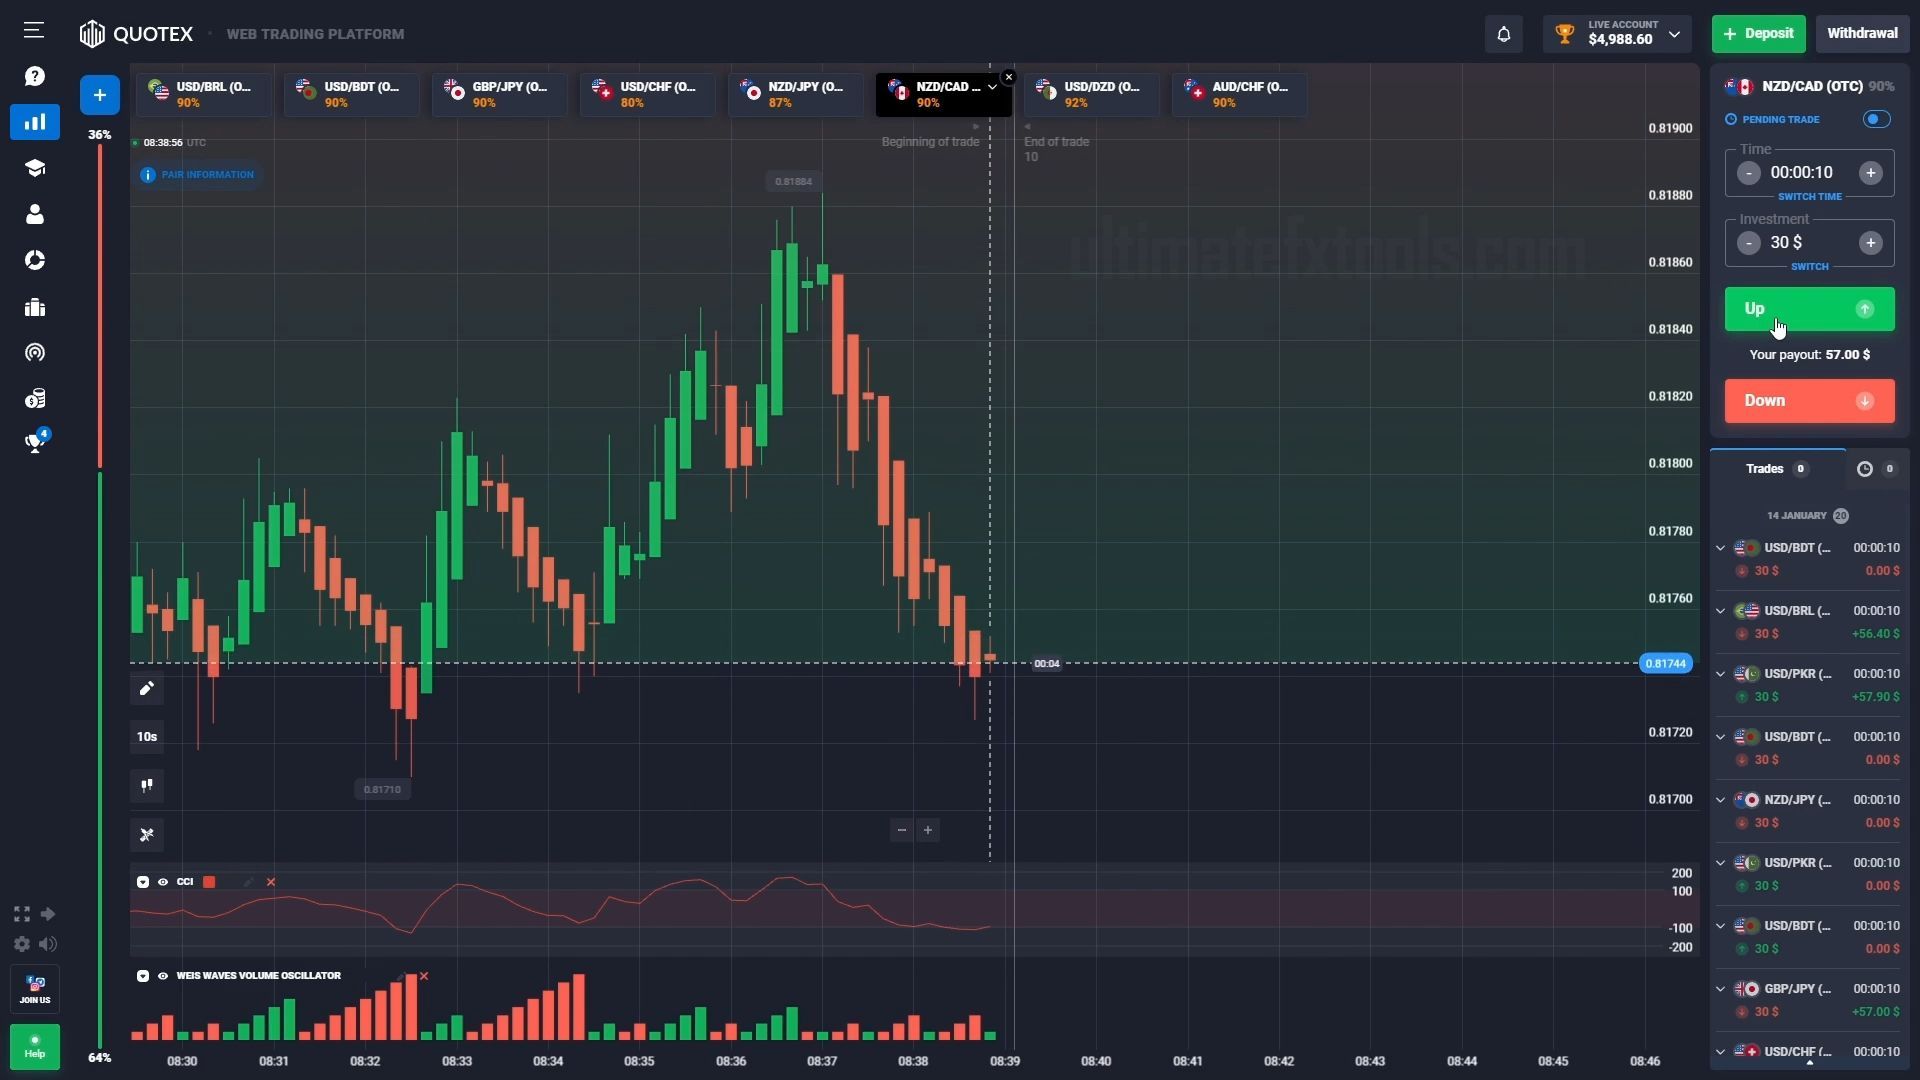This screenshot has height=1080, width=1920.
Task: Open Pair Information
Action: pos(198,175)
